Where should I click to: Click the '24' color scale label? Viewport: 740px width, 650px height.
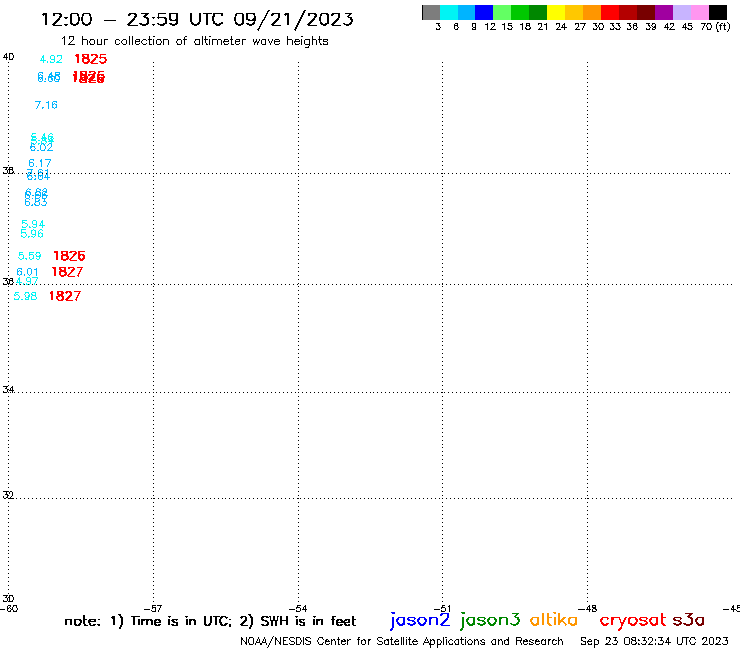click(561, 27)
